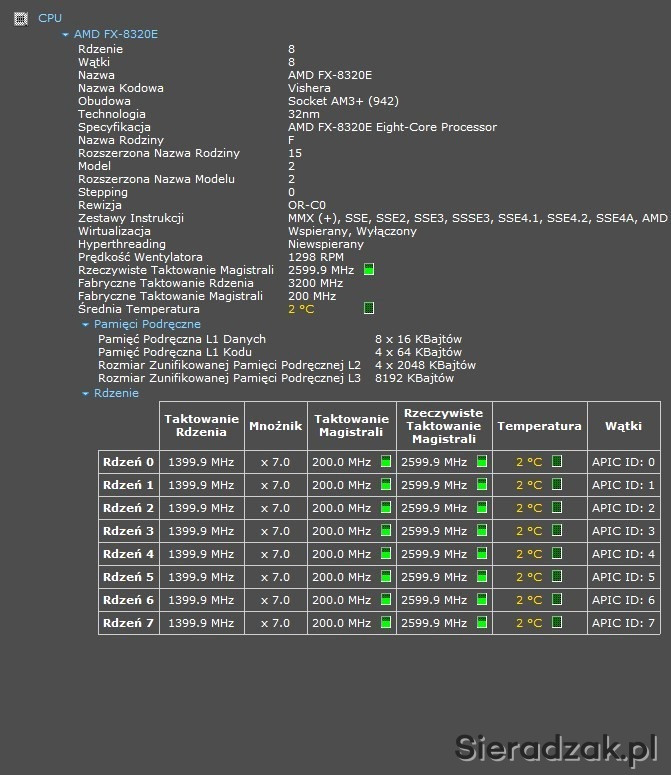Click Rdzeń 7 real bus speed graph icon

(482, 622)
